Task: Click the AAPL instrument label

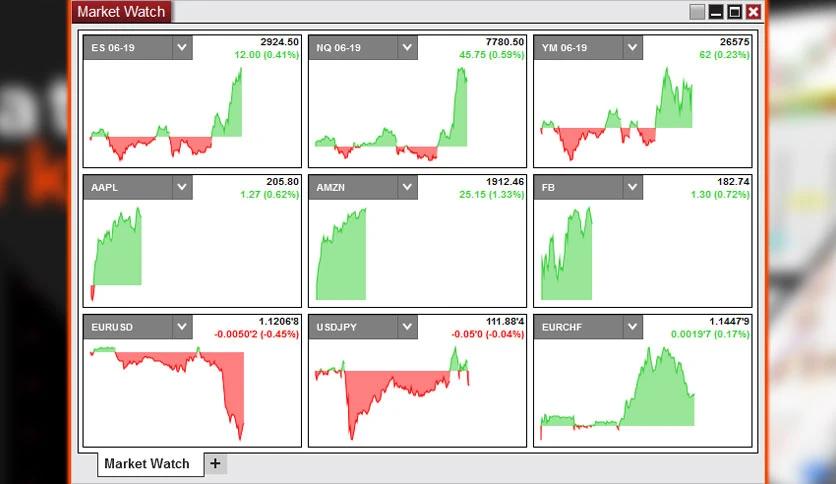Action: 104,188
